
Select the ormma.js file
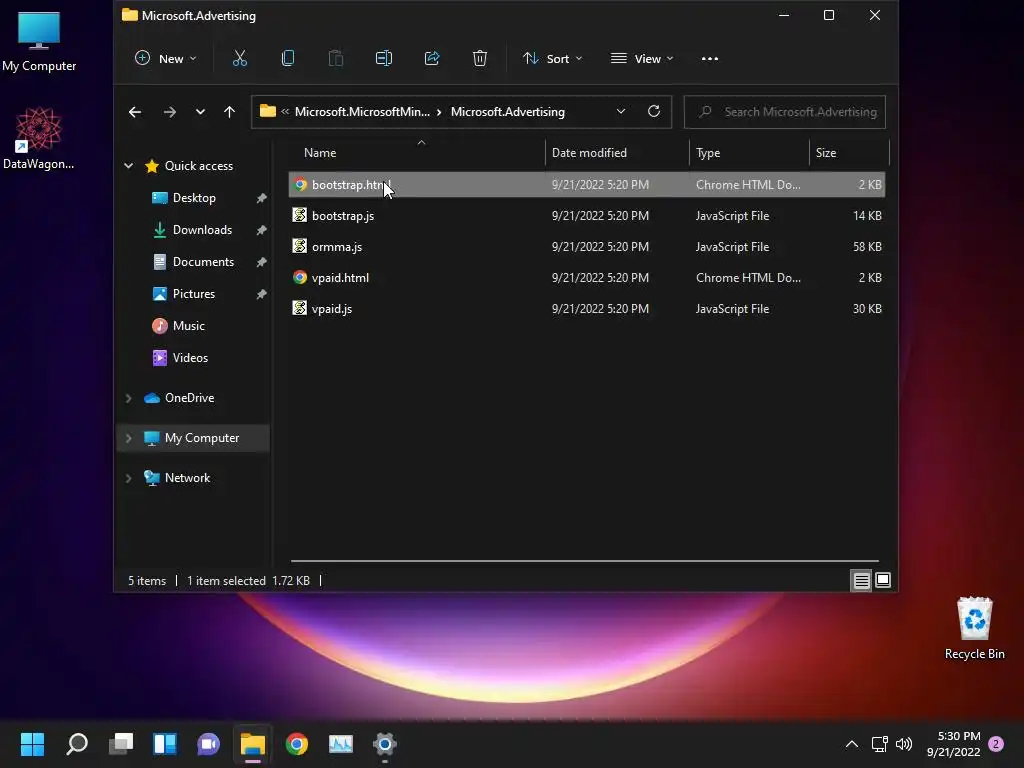(586, 247)
